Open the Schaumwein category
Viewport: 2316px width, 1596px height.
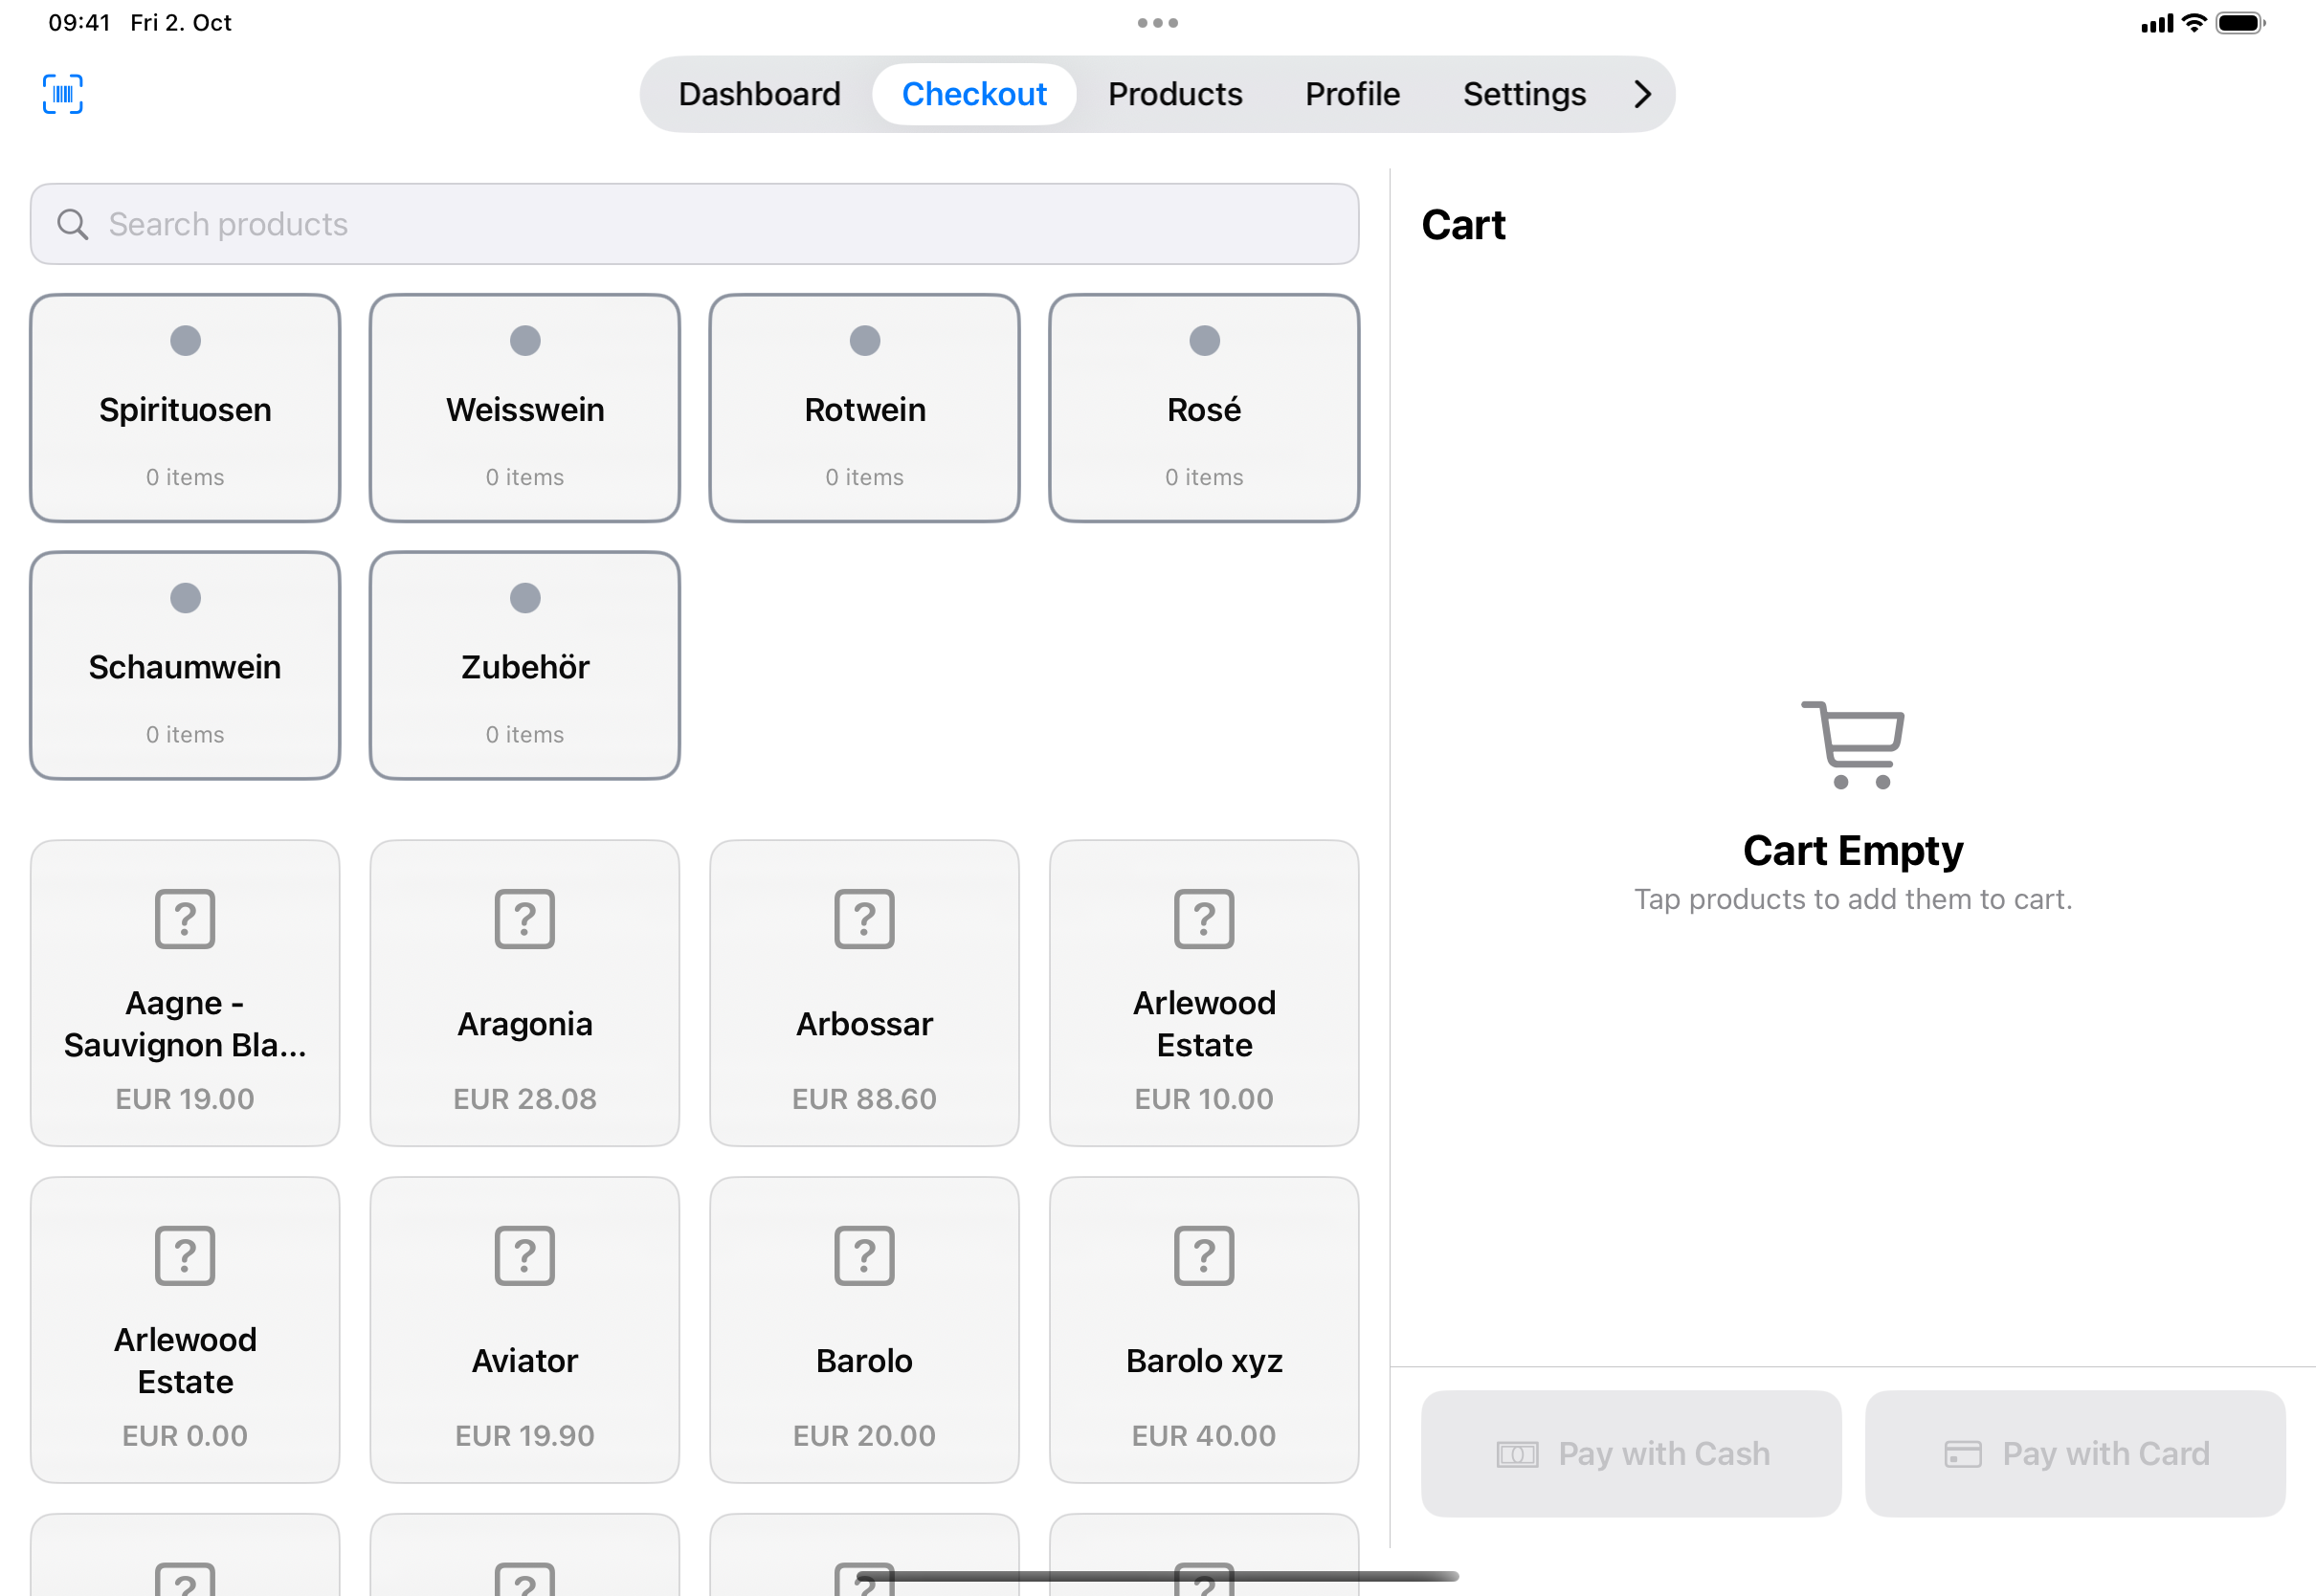(x=185, y=665)
